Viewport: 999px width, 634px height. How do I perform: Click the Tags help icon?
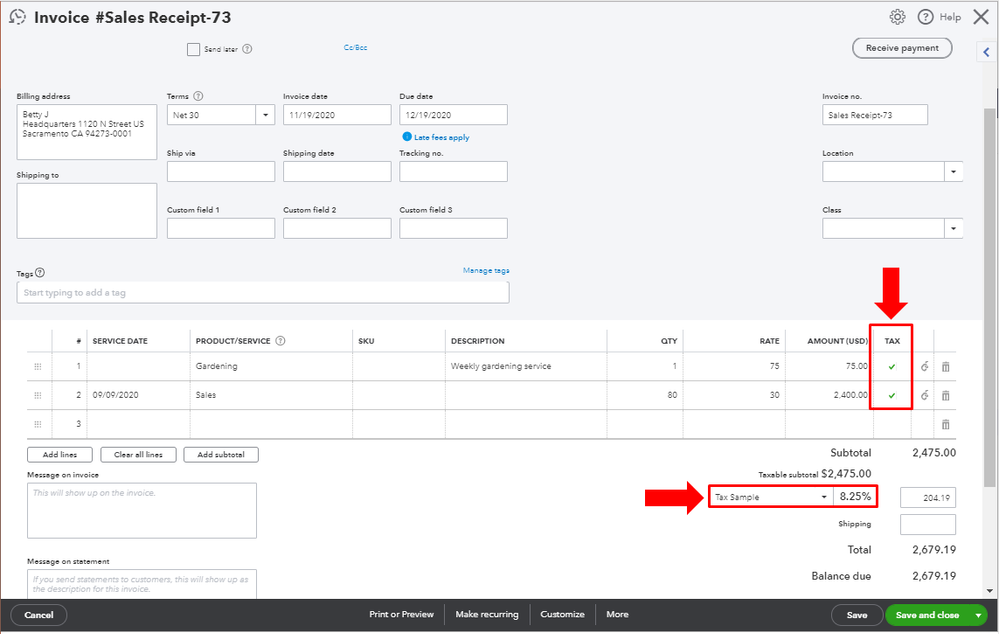point(40,273)
